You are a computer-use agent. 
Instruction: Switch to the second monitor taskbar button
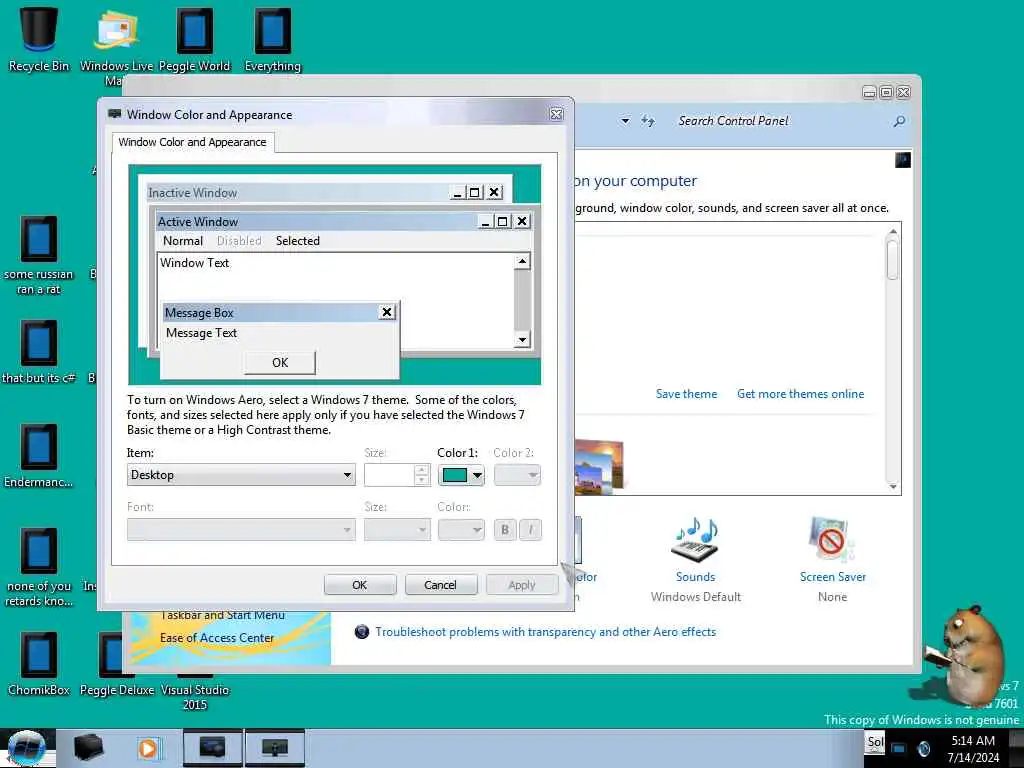coord(275,748)
